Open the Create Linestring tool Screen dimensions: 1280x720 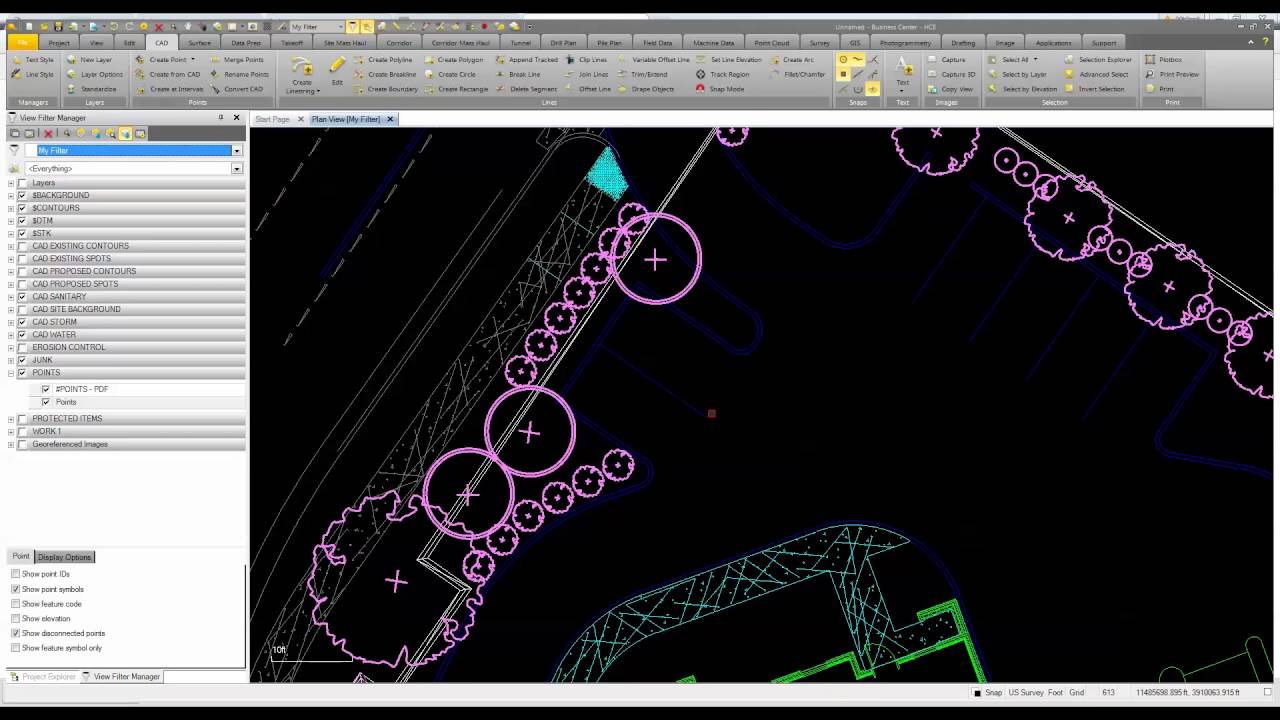(301, 74)
